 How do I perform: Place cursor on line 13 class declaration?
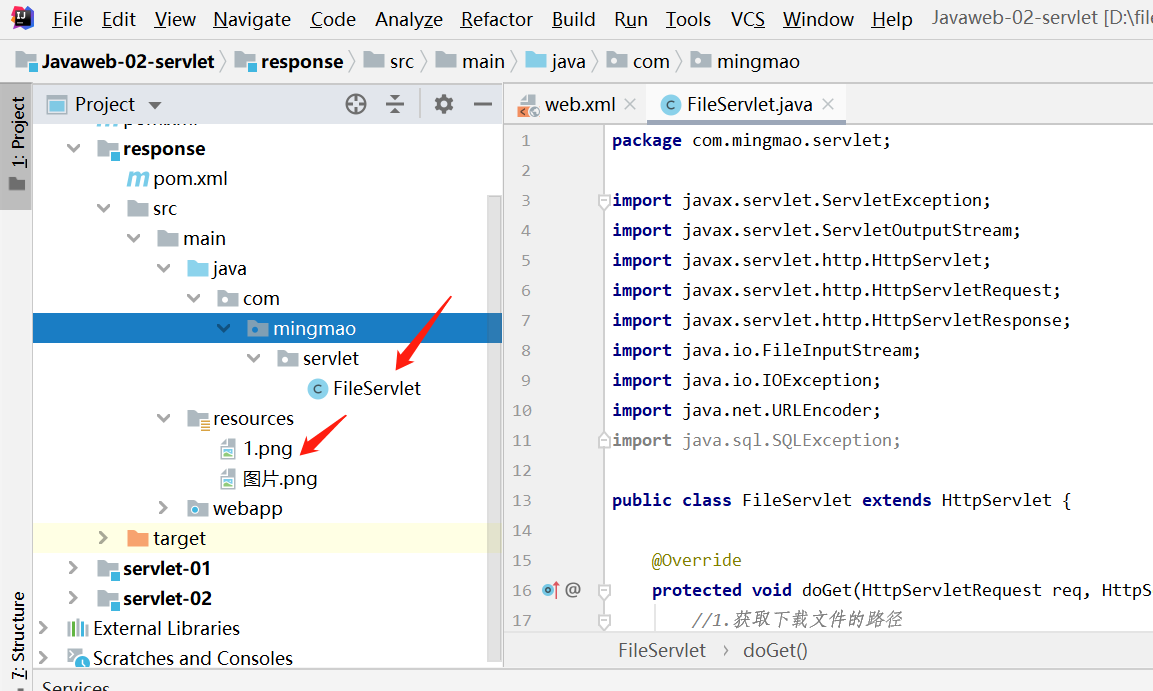pyautogui.click(x=841, y=501)
